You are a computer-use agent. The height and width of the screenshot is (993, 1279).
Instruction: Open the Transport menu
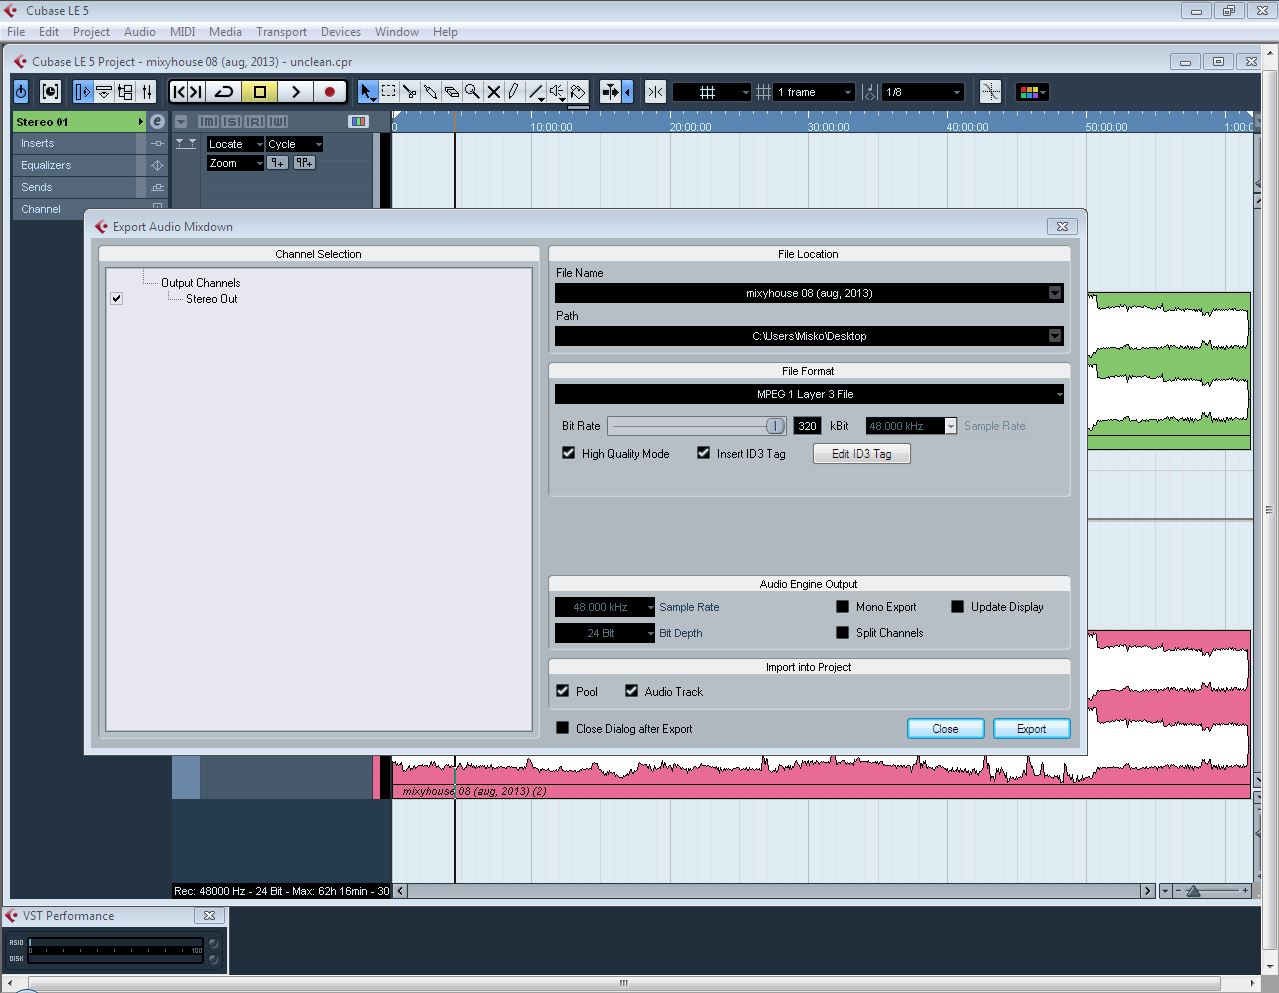click(x=281, y=31)
